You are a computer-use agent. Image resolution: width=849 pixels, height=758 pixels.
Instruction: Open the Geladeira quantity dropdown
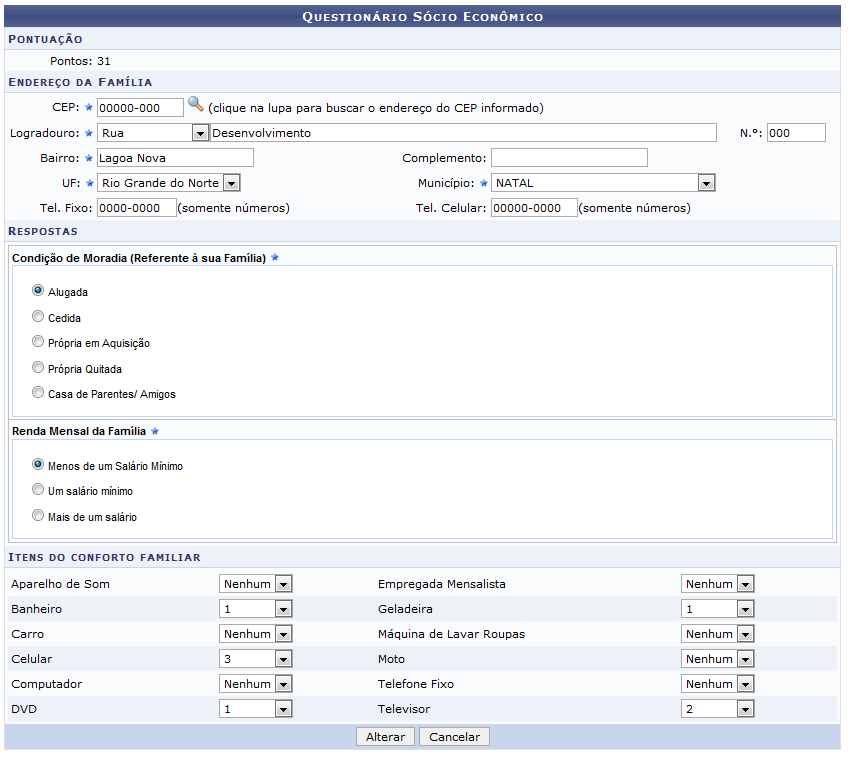click(744, 609)
